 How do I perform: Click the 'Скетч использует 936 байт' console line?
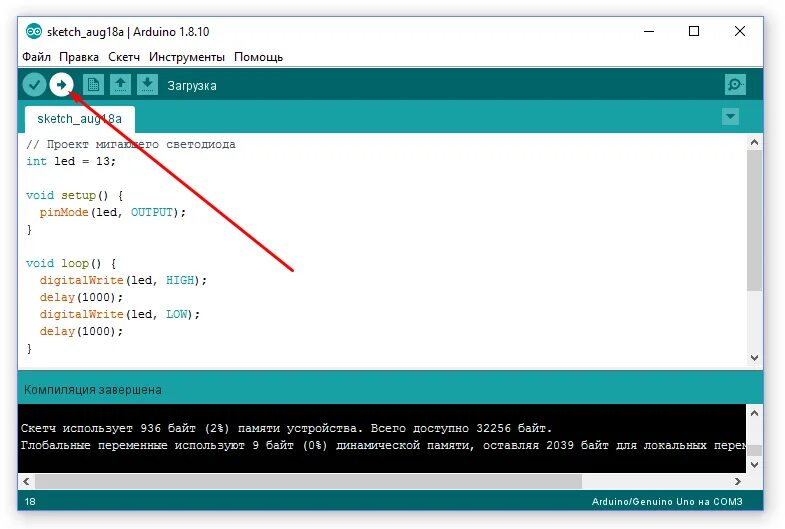tap(286, 428)
